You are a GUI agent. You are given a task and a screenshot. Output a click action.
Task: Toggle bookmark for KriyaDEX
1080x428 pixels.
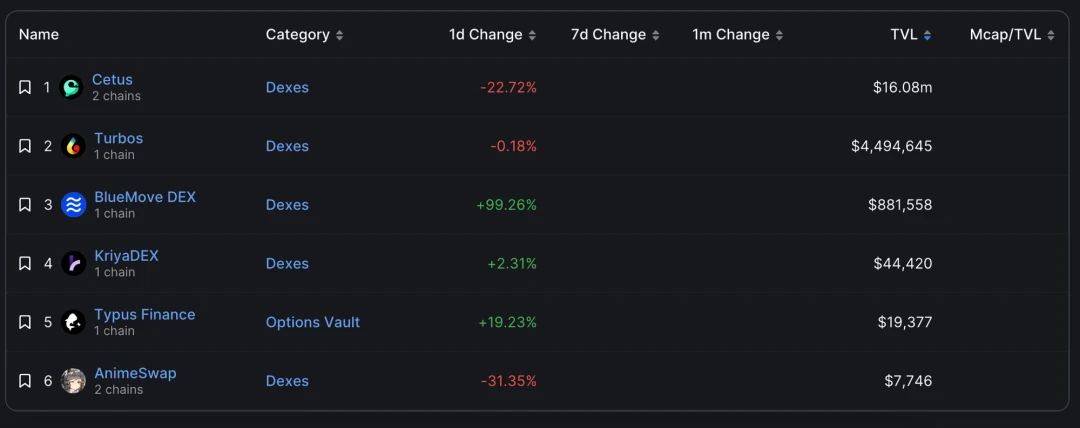click(x=25, y=263)
